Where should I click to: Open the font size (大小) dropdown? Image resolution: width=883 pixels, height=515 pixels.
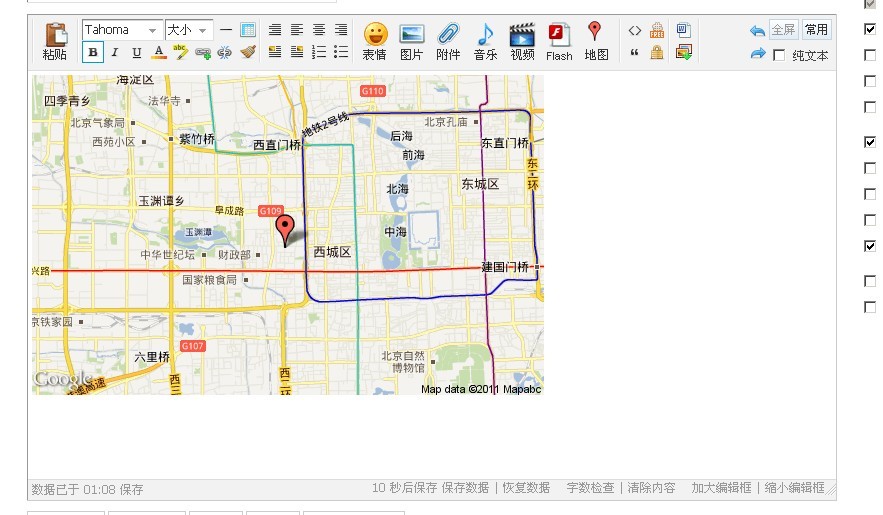[x=188, y=31]
